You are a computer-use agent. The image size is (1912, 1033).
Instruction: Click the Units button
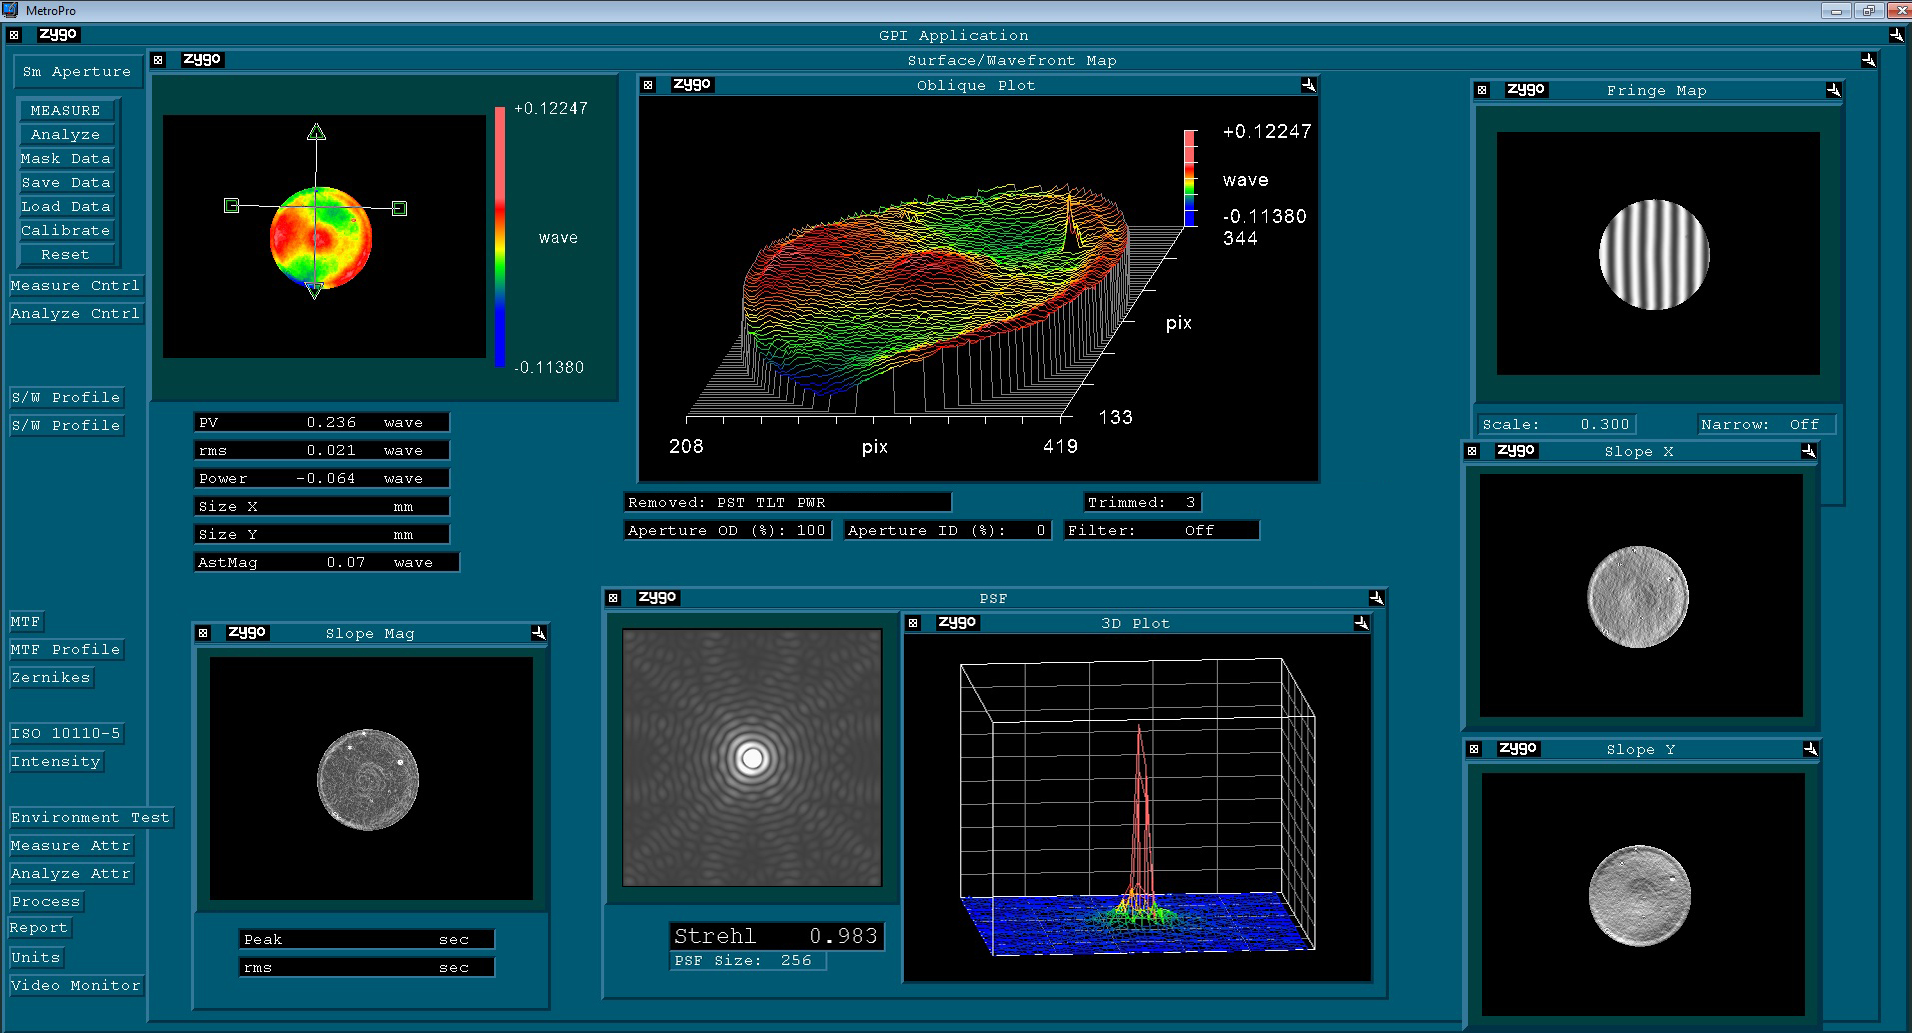tap(36, 958)
